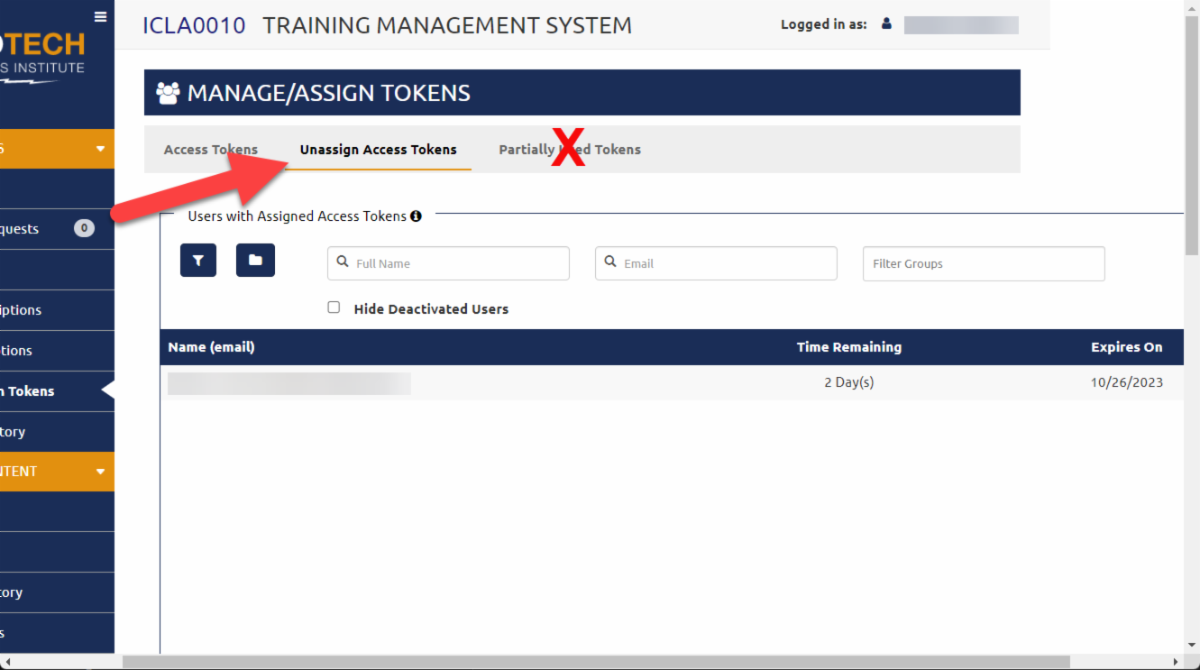Viewport: 1200px width, 670px height.
Task: Click the folder icon beside the filter
Action: [x=255, y=260]
